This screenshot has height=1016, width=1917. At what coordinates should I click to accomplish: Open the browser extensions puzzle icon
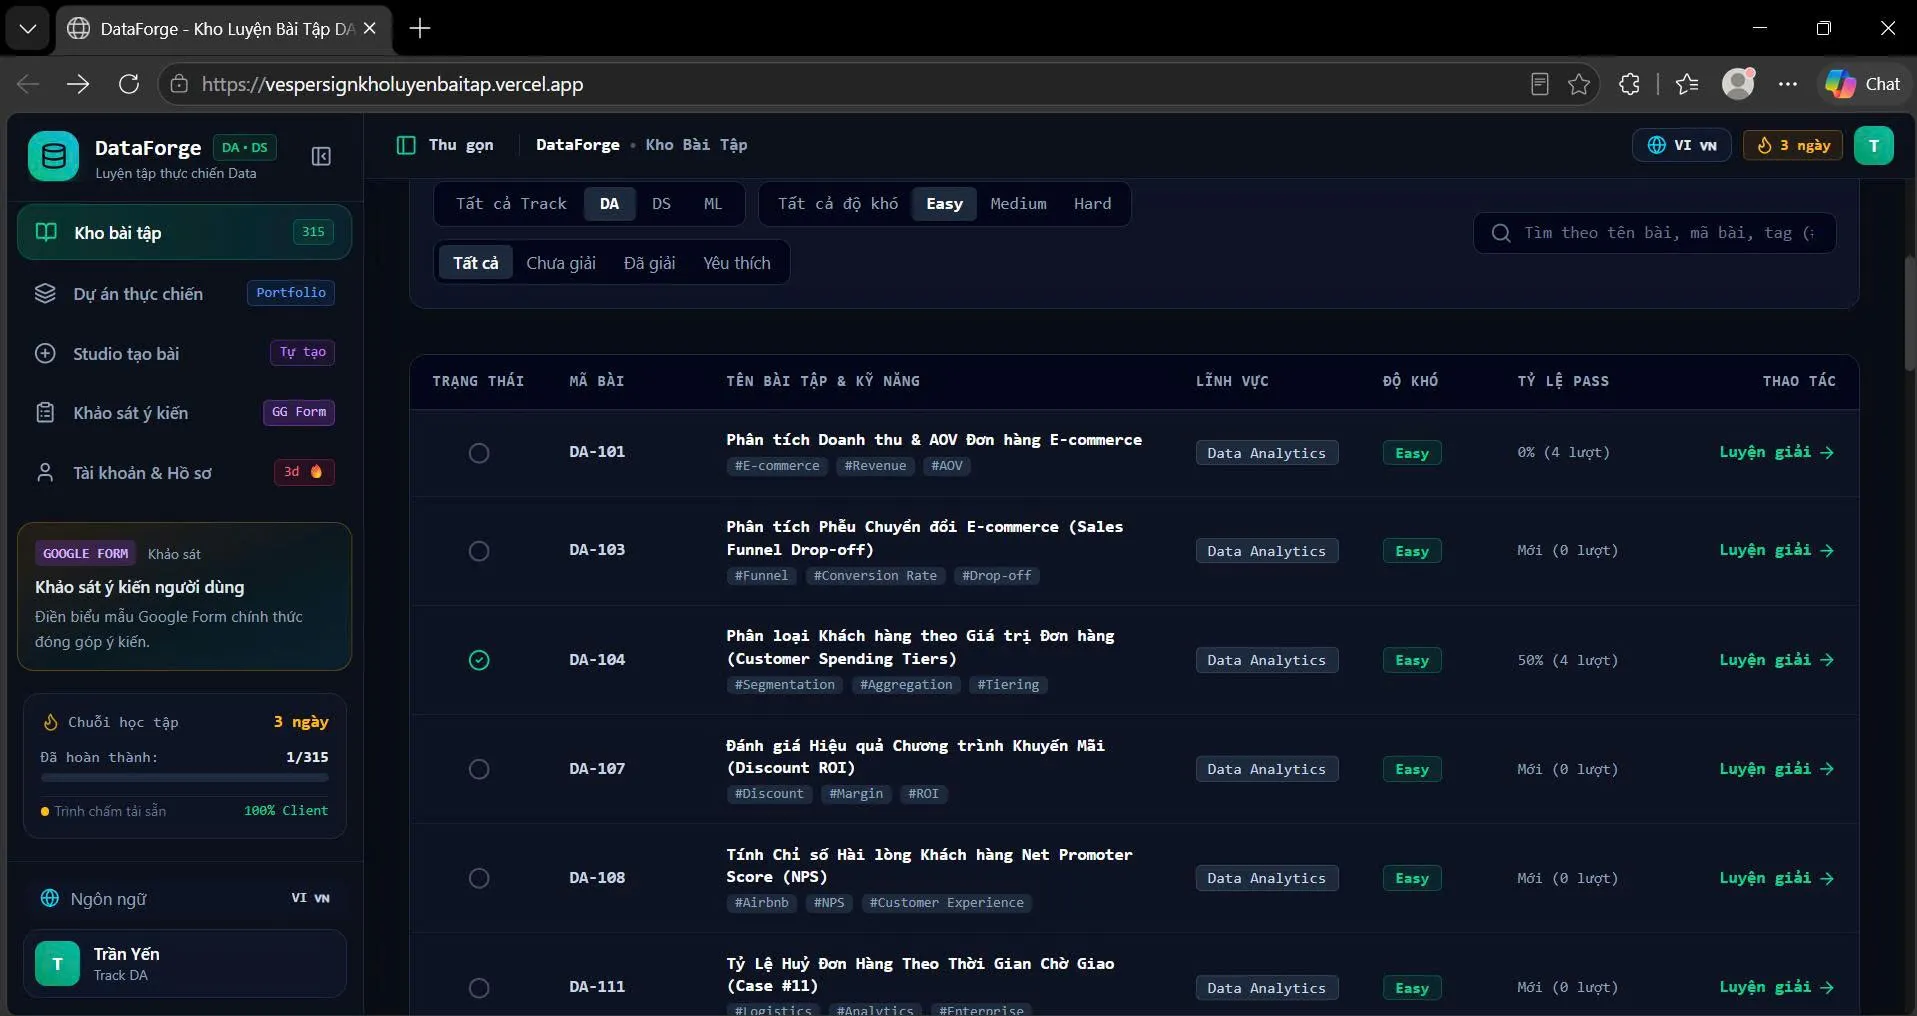coord(1629,84)
